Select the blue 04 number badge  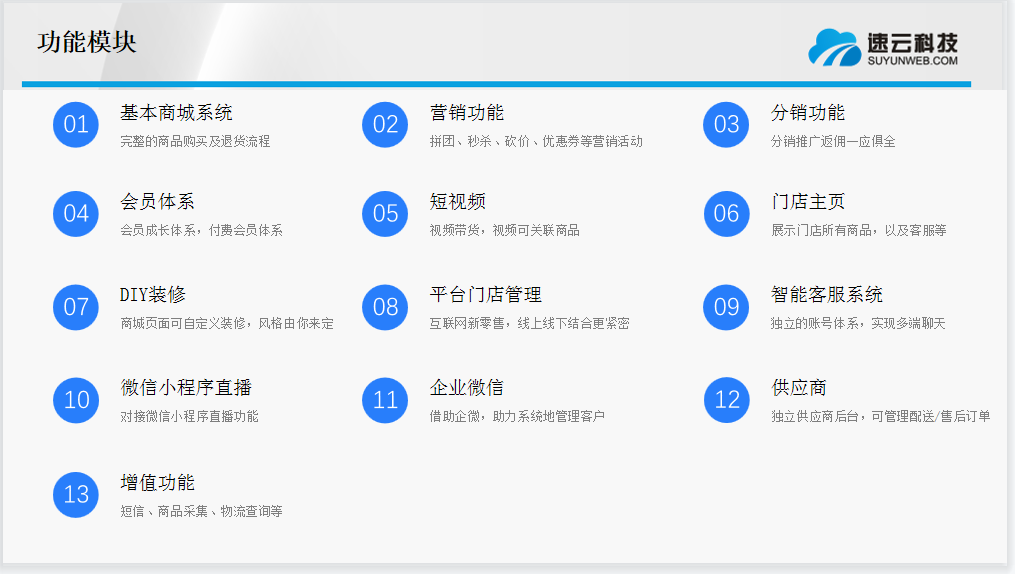tap(76, 214)
